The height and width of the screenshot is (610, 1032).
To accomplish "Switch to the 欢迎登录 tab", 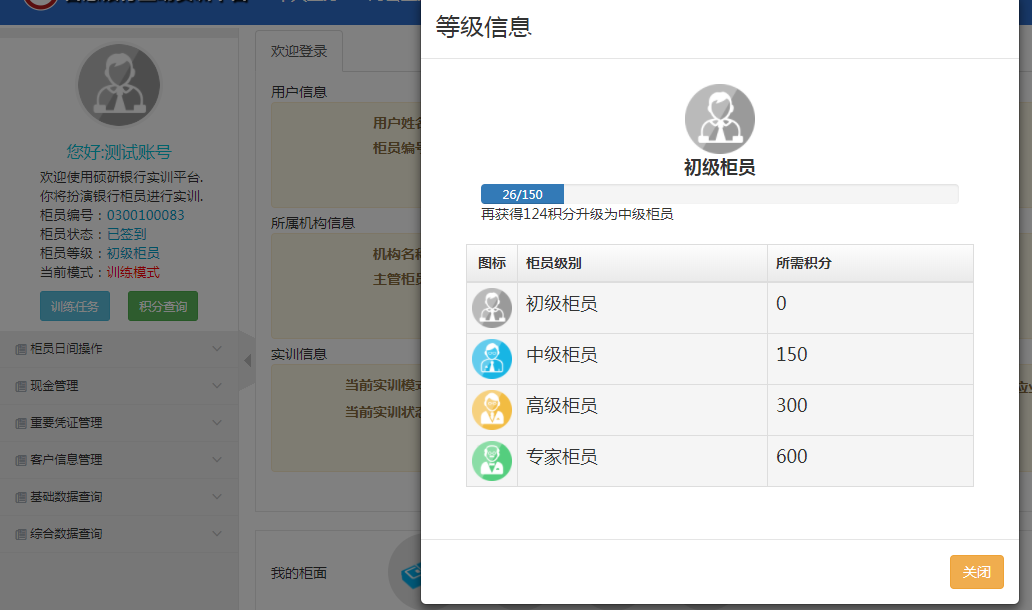I will (x=299, y=52).
